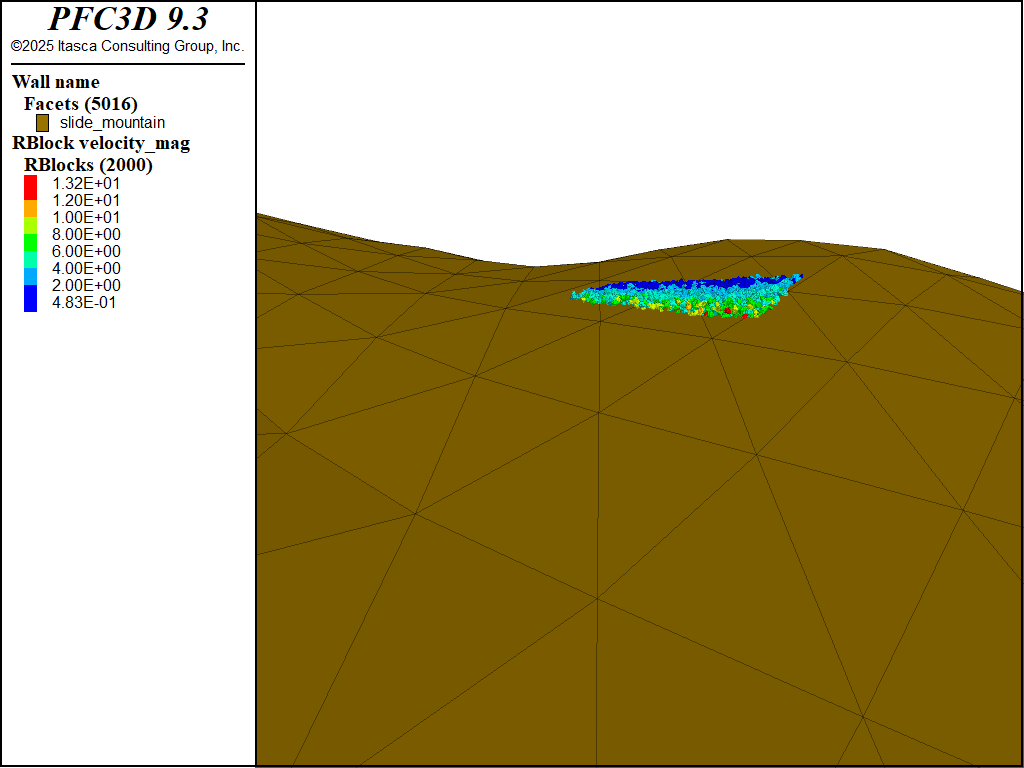Image resolution: width=1024 pixels, height=768 pixels.
Task: Click the slide_mountain brown color swatch
Action: (42, 123)
